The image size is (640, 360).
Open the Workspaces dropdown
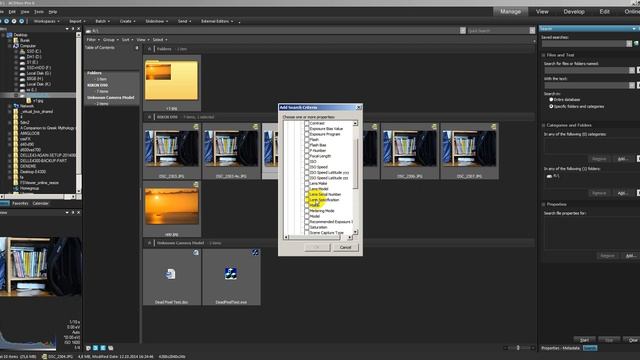pos(47,21)
